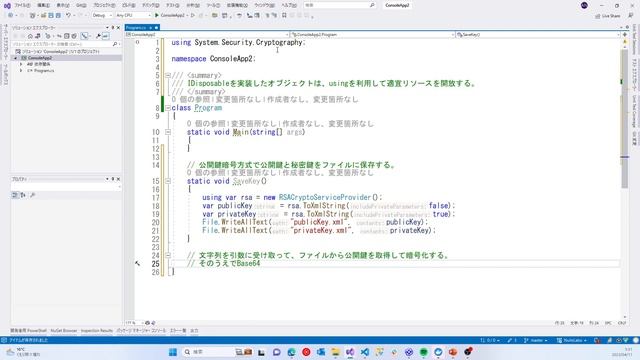
Task: Click the split editor icon at top right
Action: point(624,35)
